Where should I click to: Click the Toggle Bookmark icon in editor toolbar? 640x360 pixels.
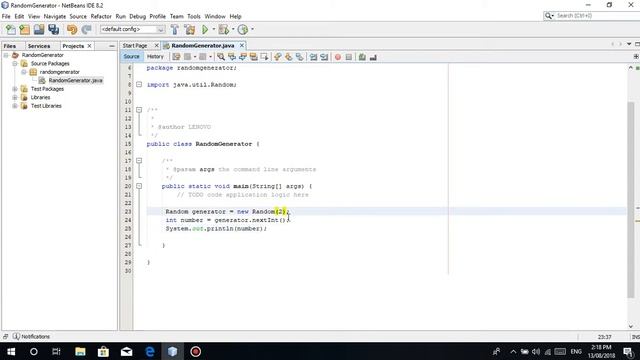(300, 57)
